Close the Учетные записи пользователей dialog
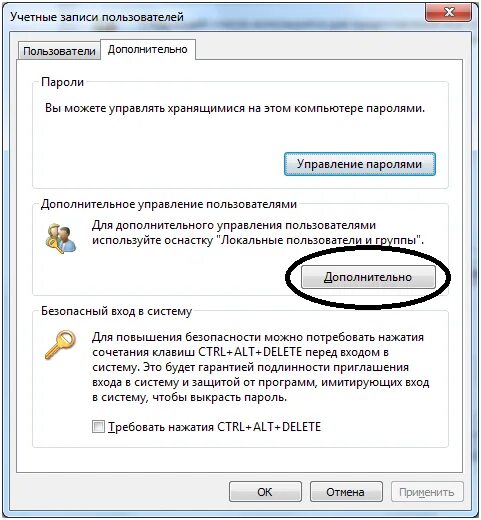 coord(448,13)
